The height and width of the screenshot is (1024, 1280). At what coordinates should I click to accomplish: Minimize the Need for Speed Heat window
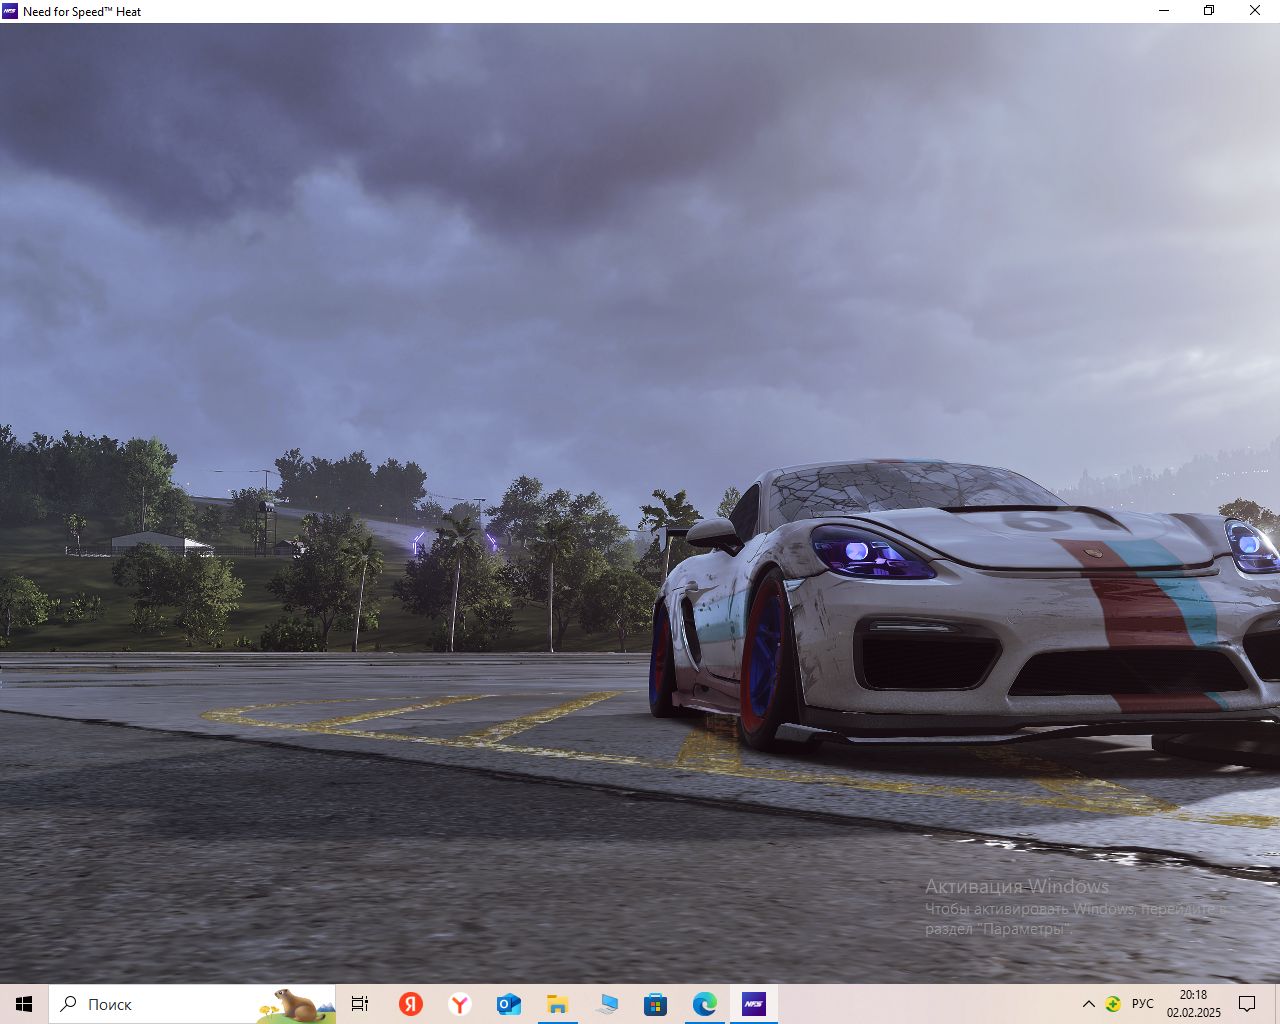coord(1164,11)
